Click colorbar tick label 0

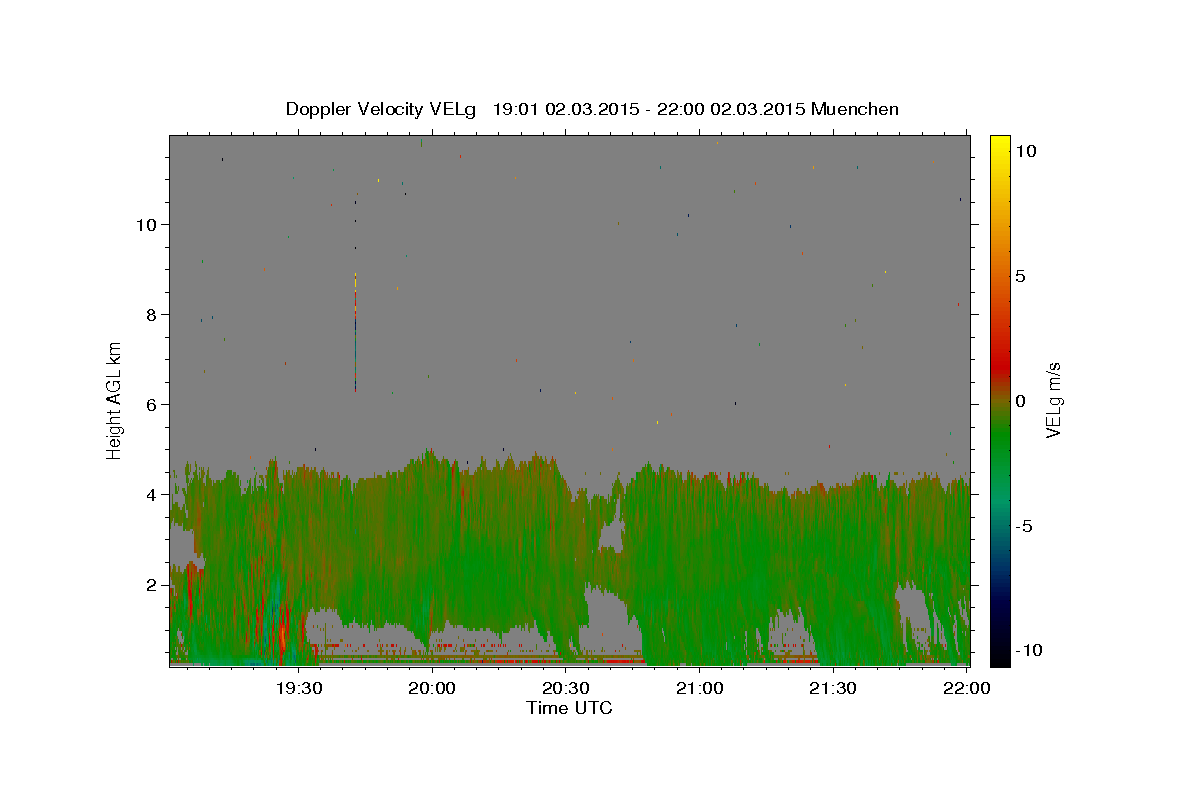pyautogui.click(x=1020, y=401)
